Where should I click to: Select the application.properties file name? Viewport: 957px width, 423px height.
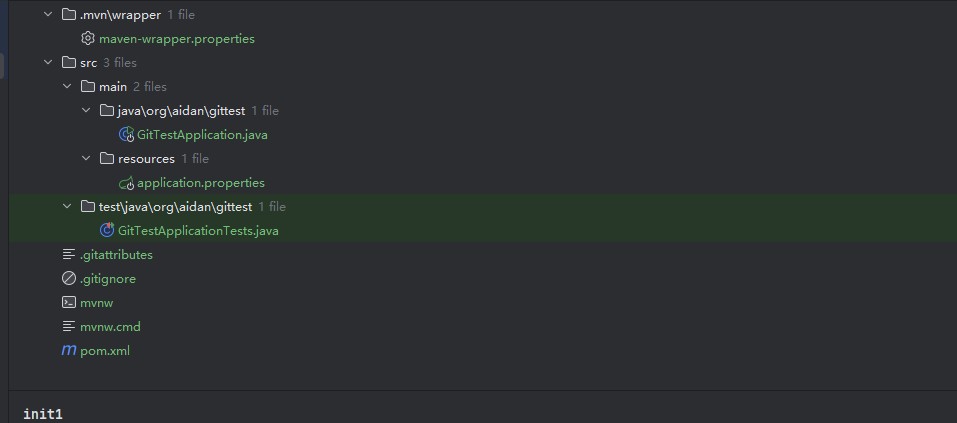tap(200, 183)
